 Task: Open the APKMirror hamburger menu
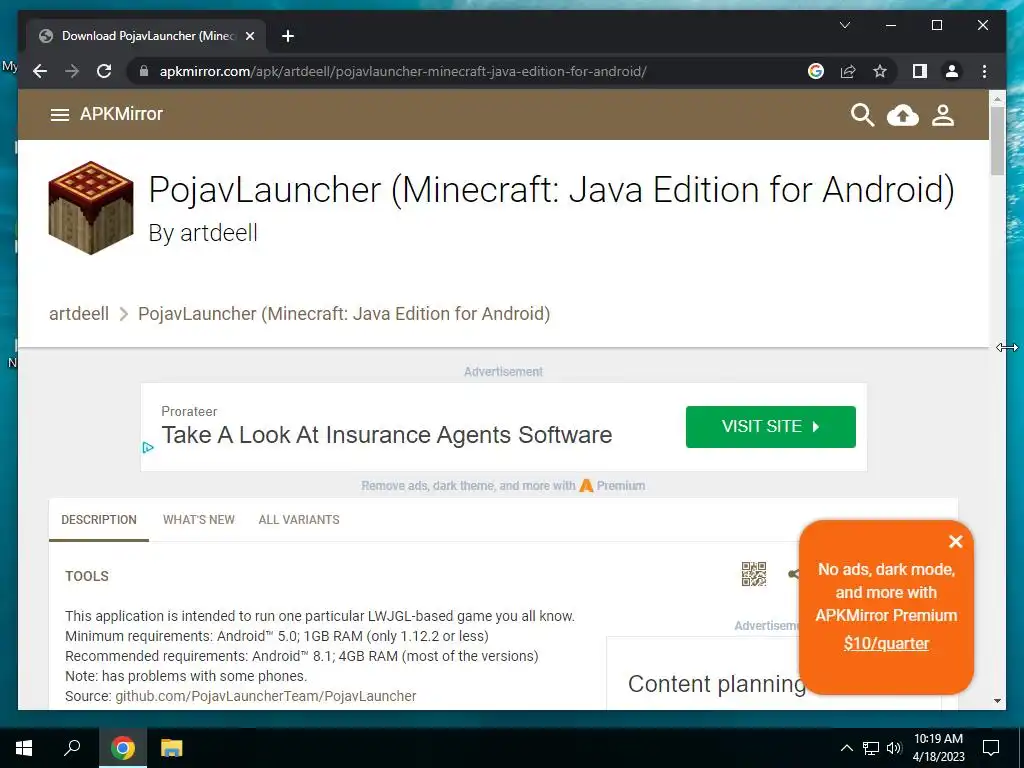coord(59,115)
